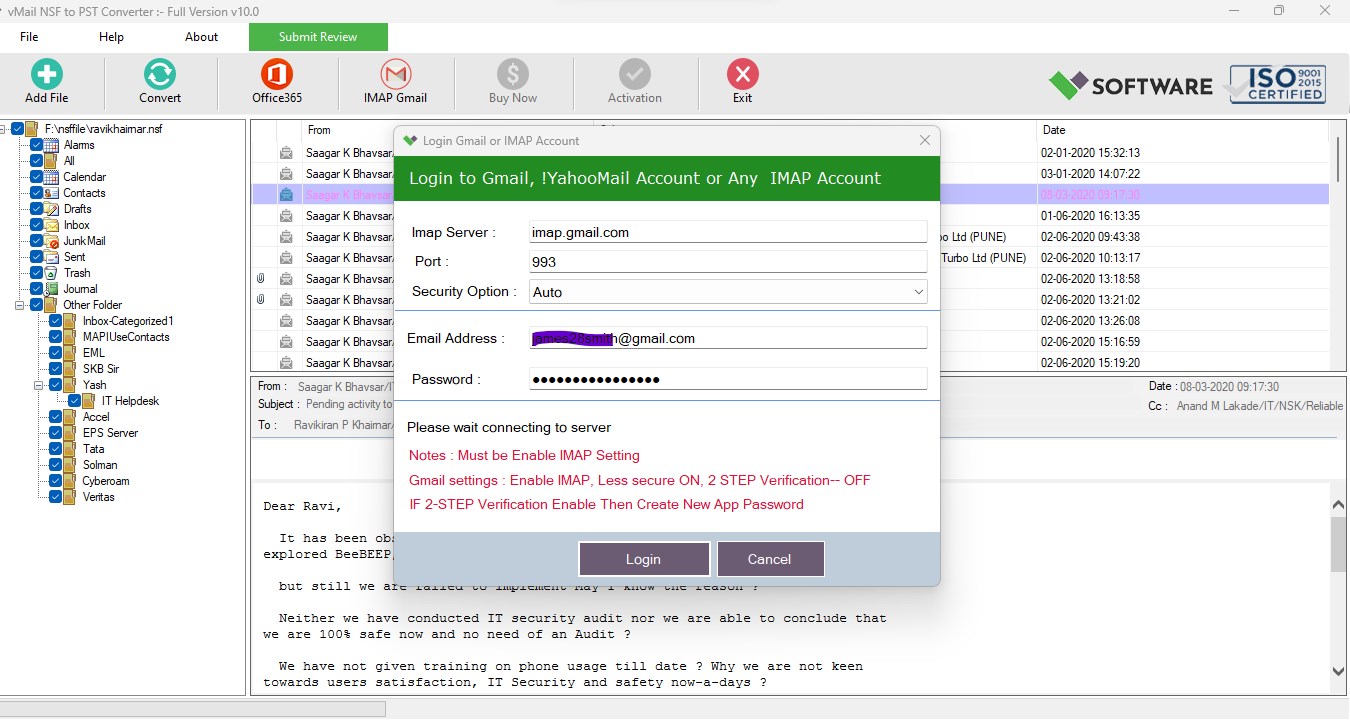The image size is (1350, 720).
Task: Click the JunkMail folder icon
Action: point(53,241)
